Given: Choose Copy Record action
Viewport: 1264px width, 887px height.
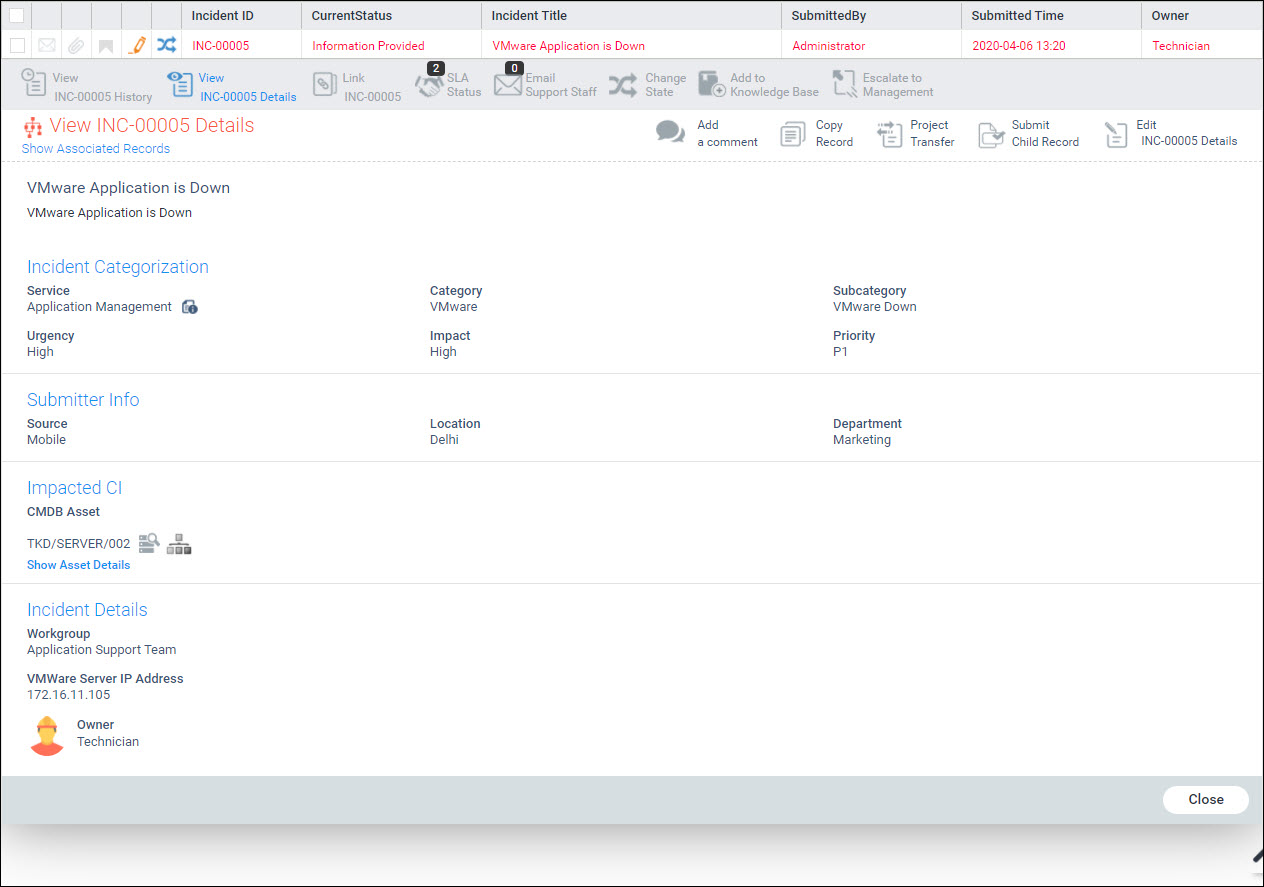Looking at the screenshot, I should pyautogui.click(x=817, y=133).
